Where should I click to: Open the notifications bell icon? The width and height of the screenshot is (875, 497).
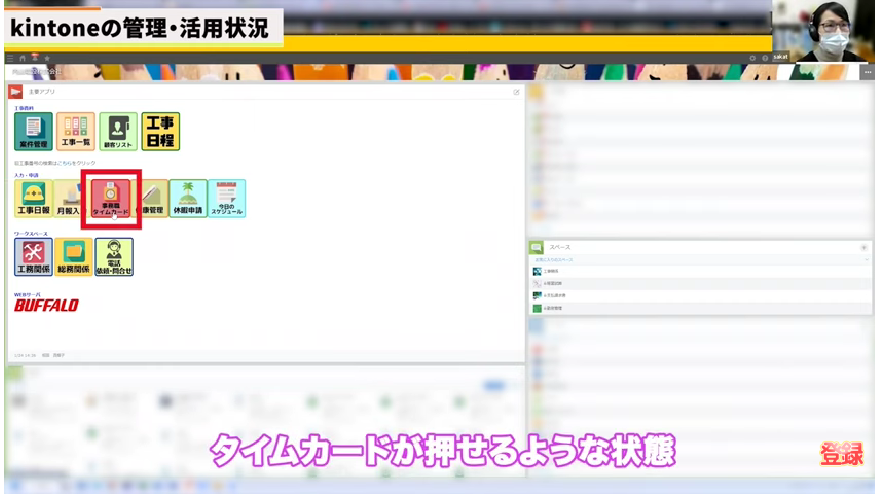pyautogui.click(x=35, y=57)
